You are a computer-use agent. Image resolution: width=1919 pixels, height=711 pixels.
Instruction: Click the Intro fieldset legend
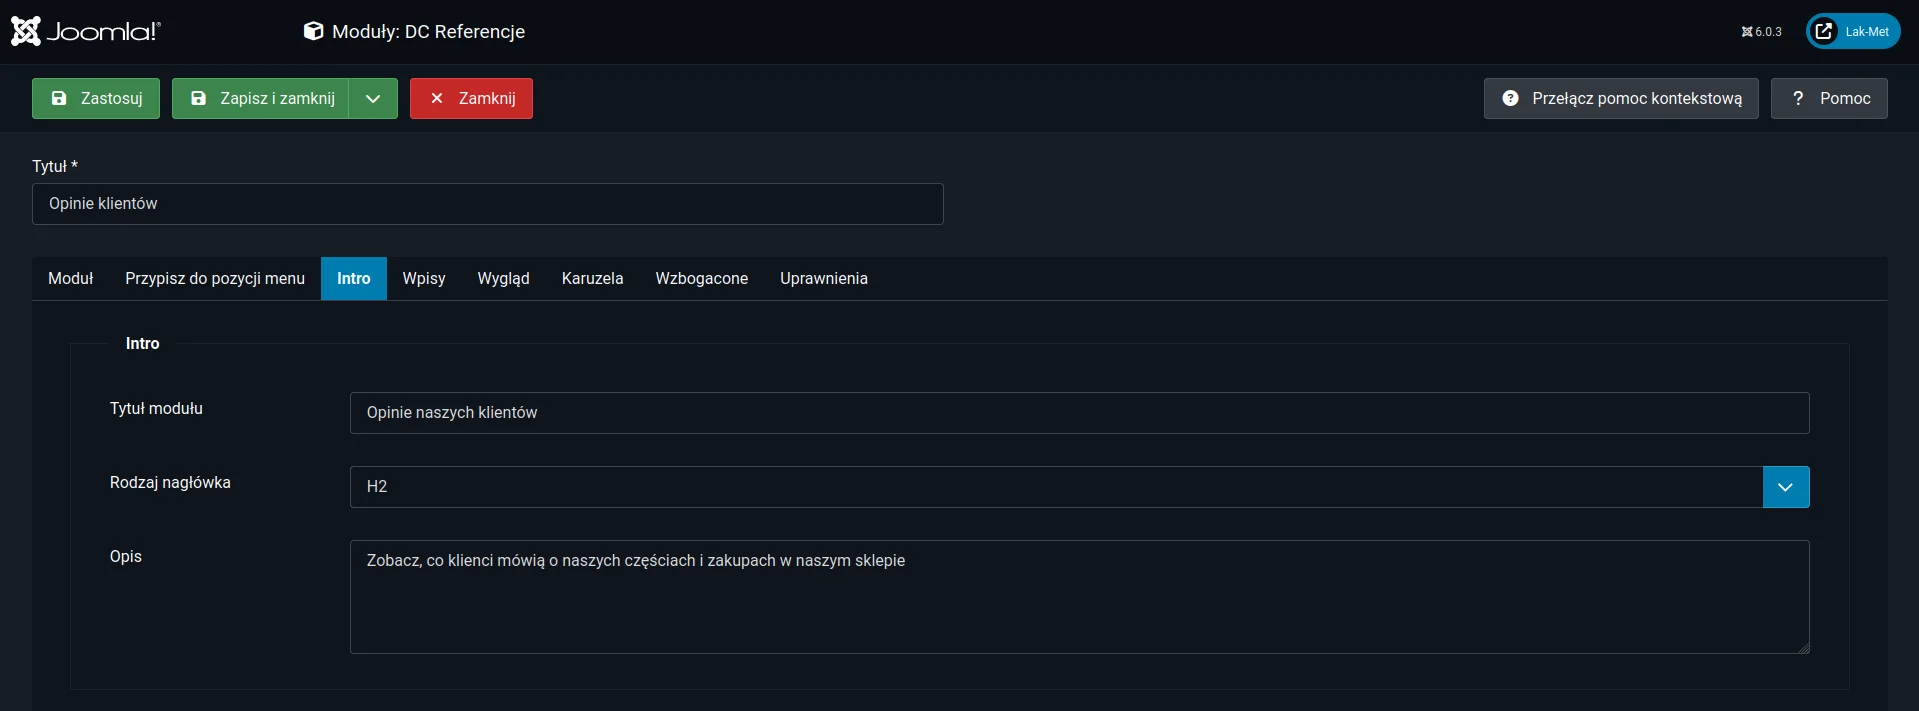coord(143,343)
